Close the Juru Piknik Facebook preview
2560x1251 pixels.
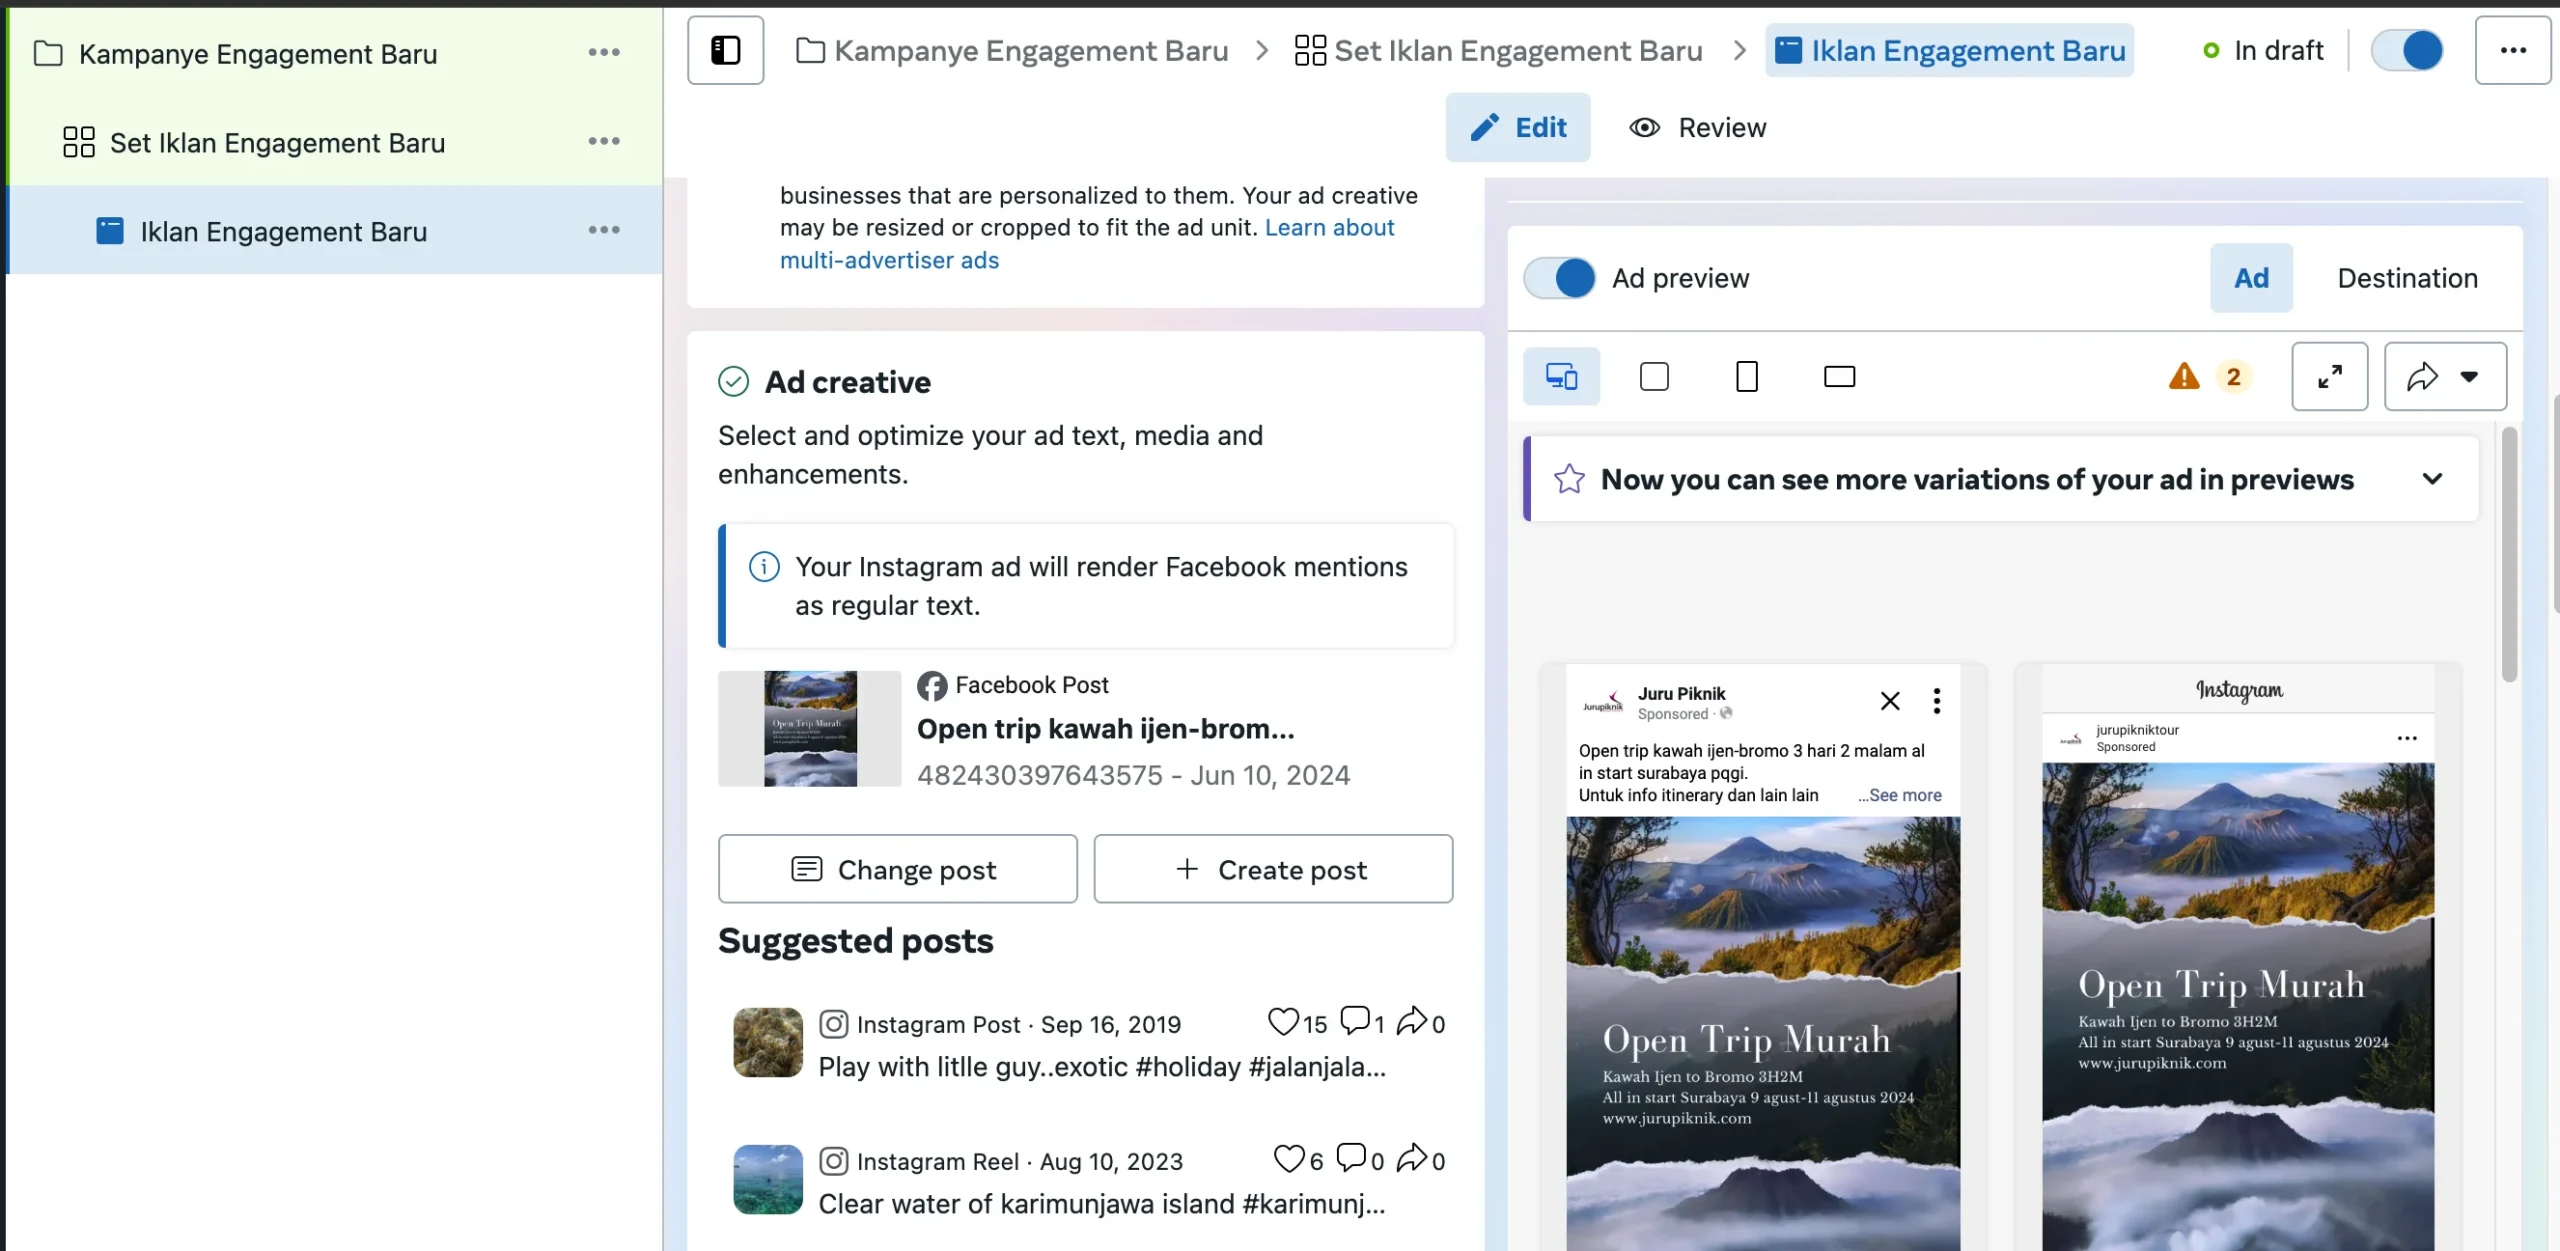(1889, 701)
